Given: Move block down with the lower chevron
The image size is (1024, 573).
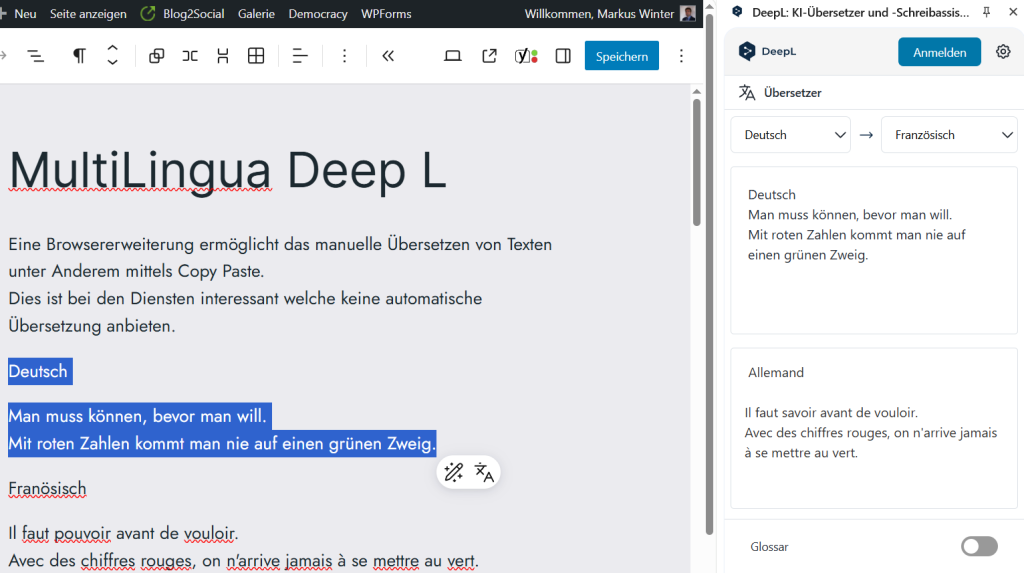Looking at the screenshot, I should tap(112, 62).
